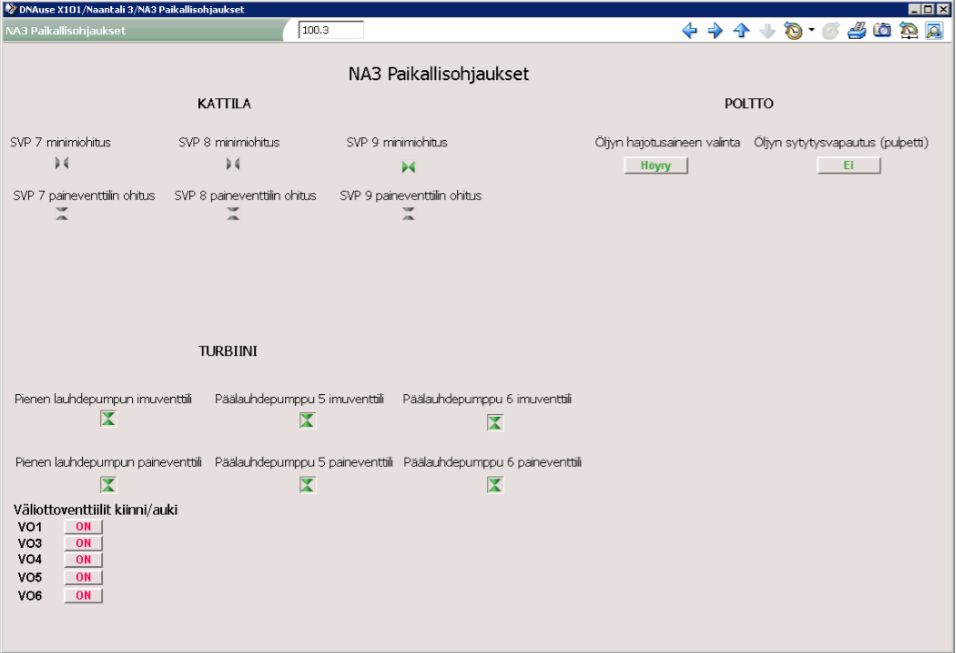The height and width of the screenshot is (653, 957).
Task: Select Päälauhdepumppu 5 paineventtiili valve icon
Action: pyautogui.click(x=307, y=485)
